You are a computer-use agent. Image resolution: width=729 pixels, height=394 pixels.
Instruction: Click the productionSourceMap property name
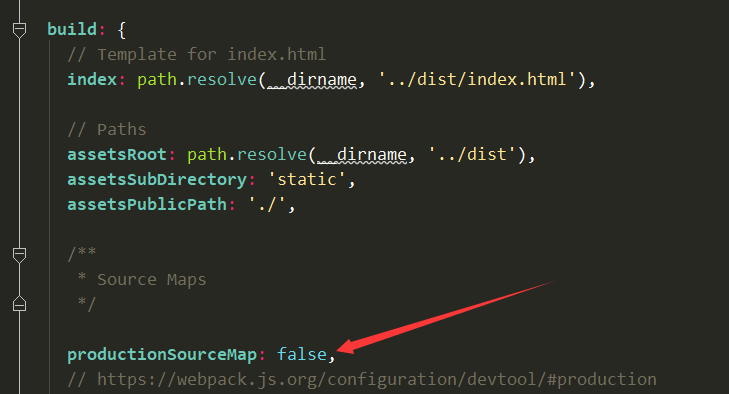coord(162,354)
